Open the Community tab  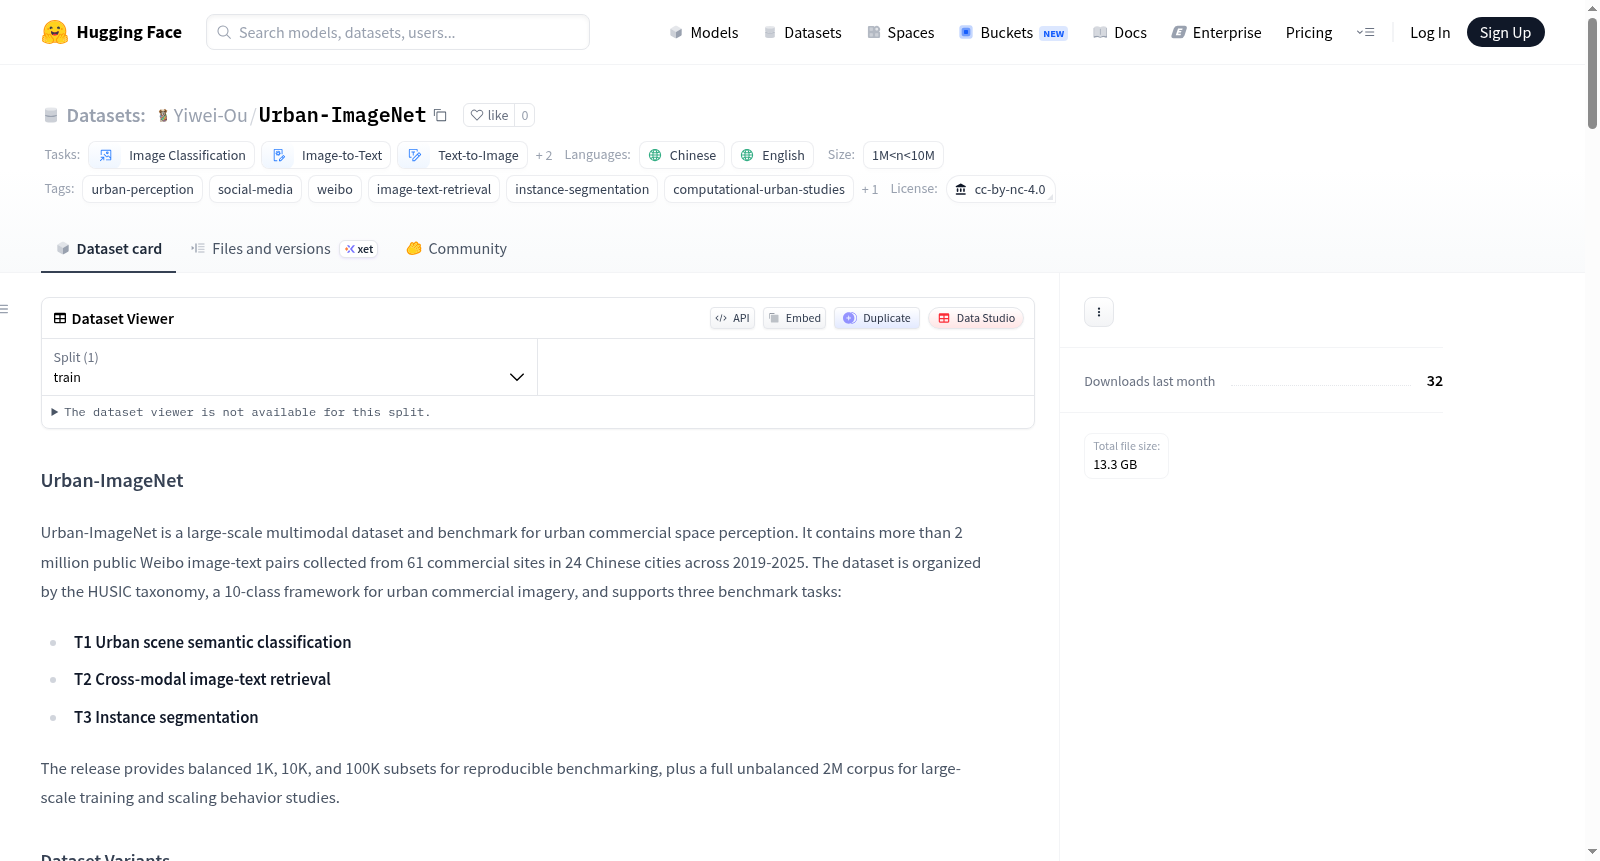(456, 249)
